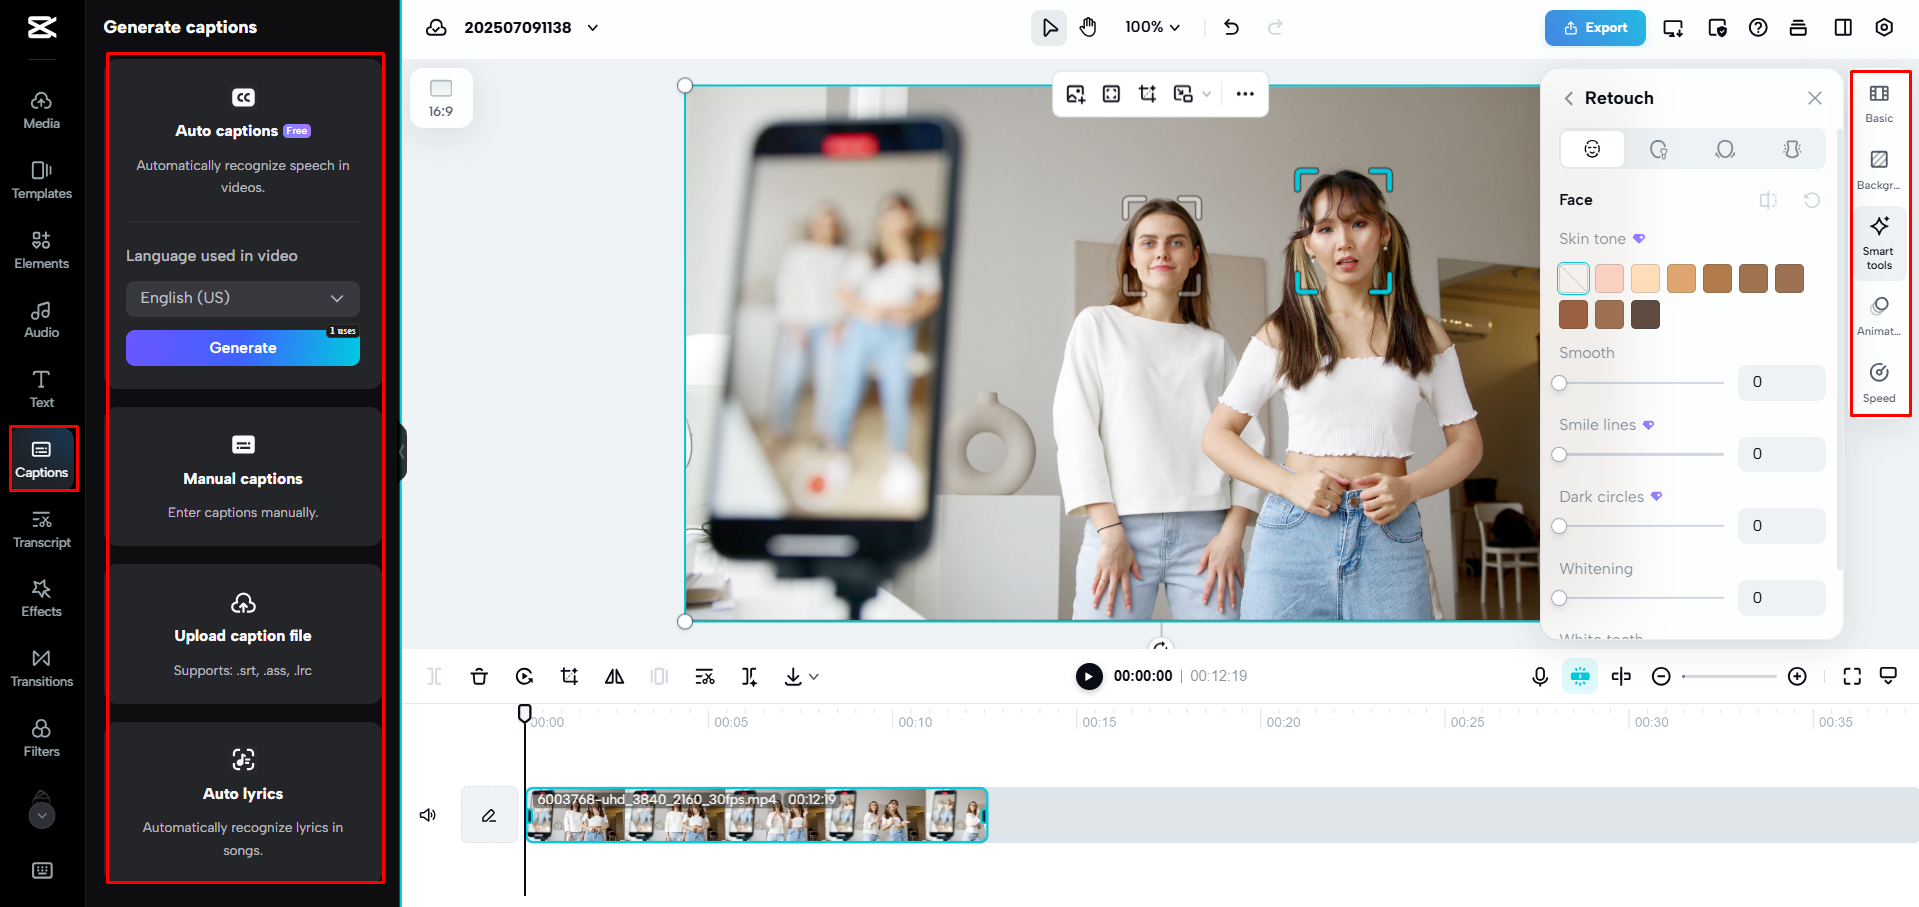Open the Audio panel
The height and width of the screenshot is (907, 1919).
point(41,318)
